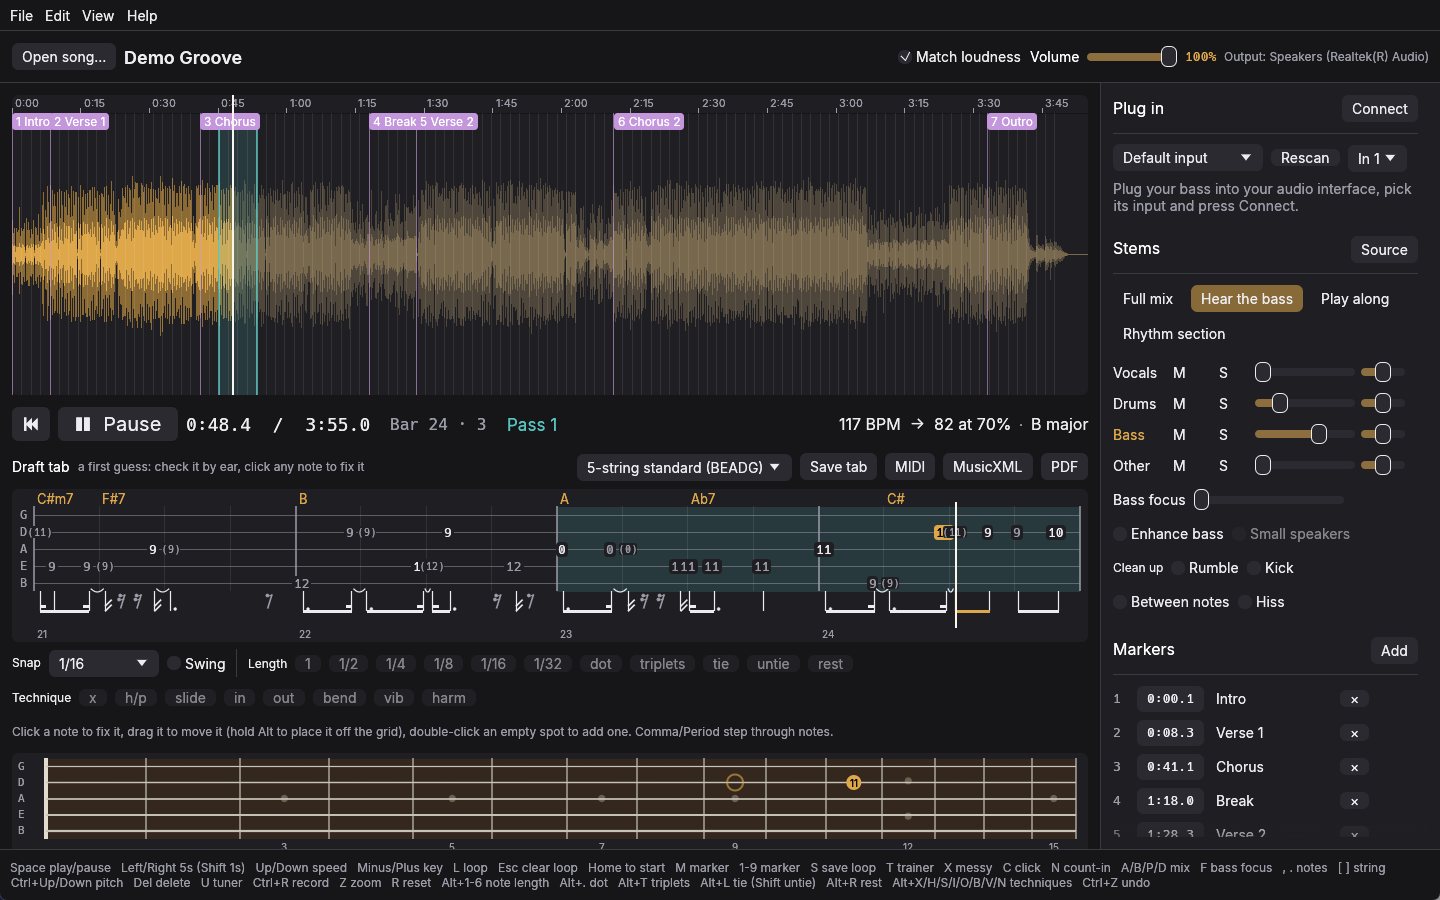Mute the Vocals stem
1440x900 pixels.
click(1179, 373)
